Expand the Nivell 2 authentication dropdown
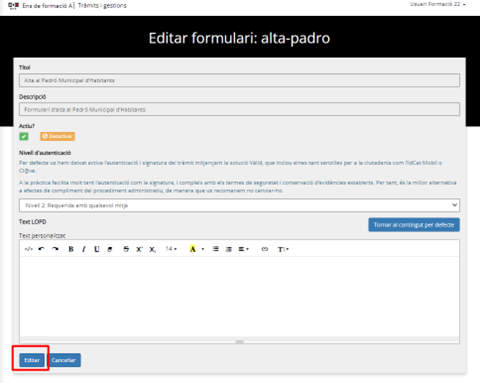The image size is (480, 383). tap(239, 205)
